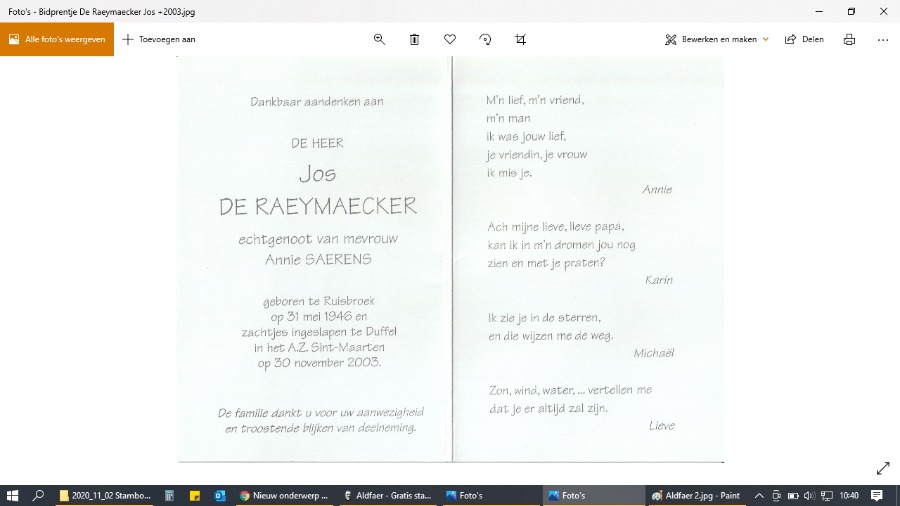Switch to Chrome 'Nieuw onderwerp' taskbar item
The image size is (900, 506).
pos(284,495)
